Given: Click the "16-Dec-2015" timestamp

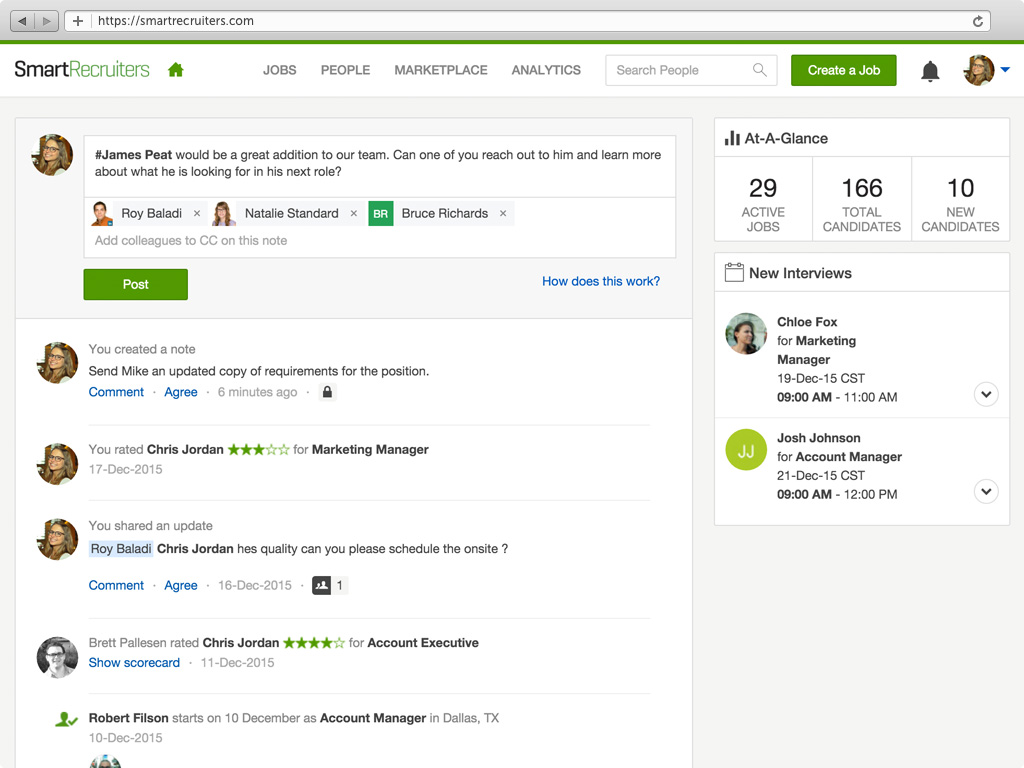Looking at the screenshot, I should coord(255,585).
